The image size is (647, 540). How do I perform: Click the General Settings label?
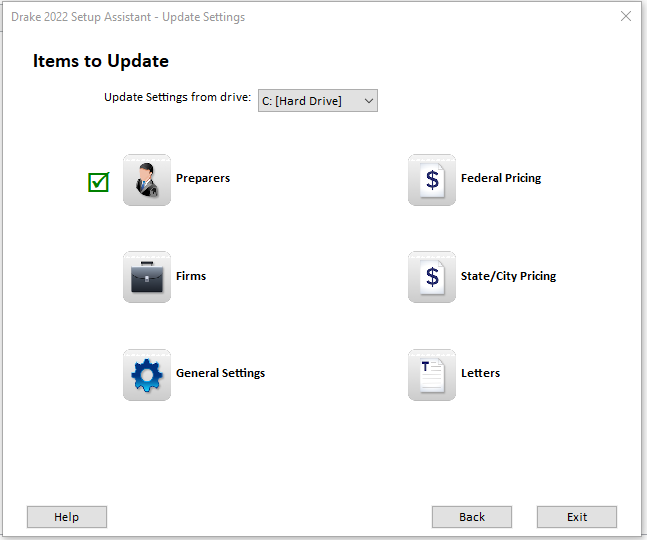point(220,373)
